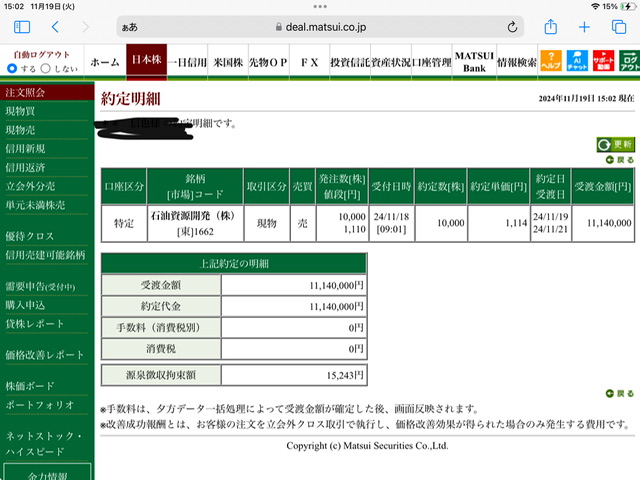Screen dimensions: 640x480
Task: Open 信用売建可能銘柄 in the sidebar
Action: pos(47,255)
